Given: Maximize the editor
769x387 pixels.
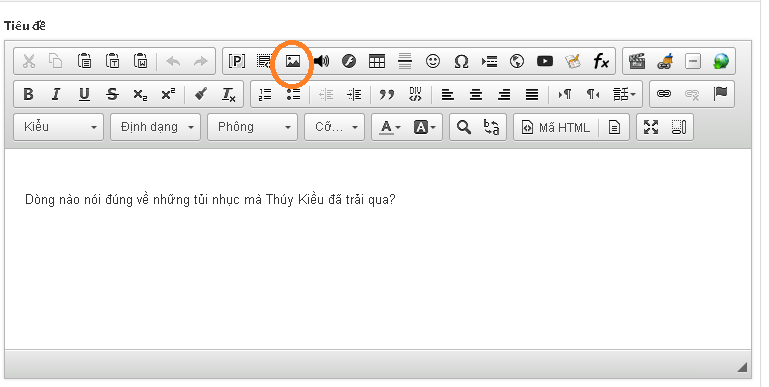Looking at the screenshot, I should tap(651, 127).
